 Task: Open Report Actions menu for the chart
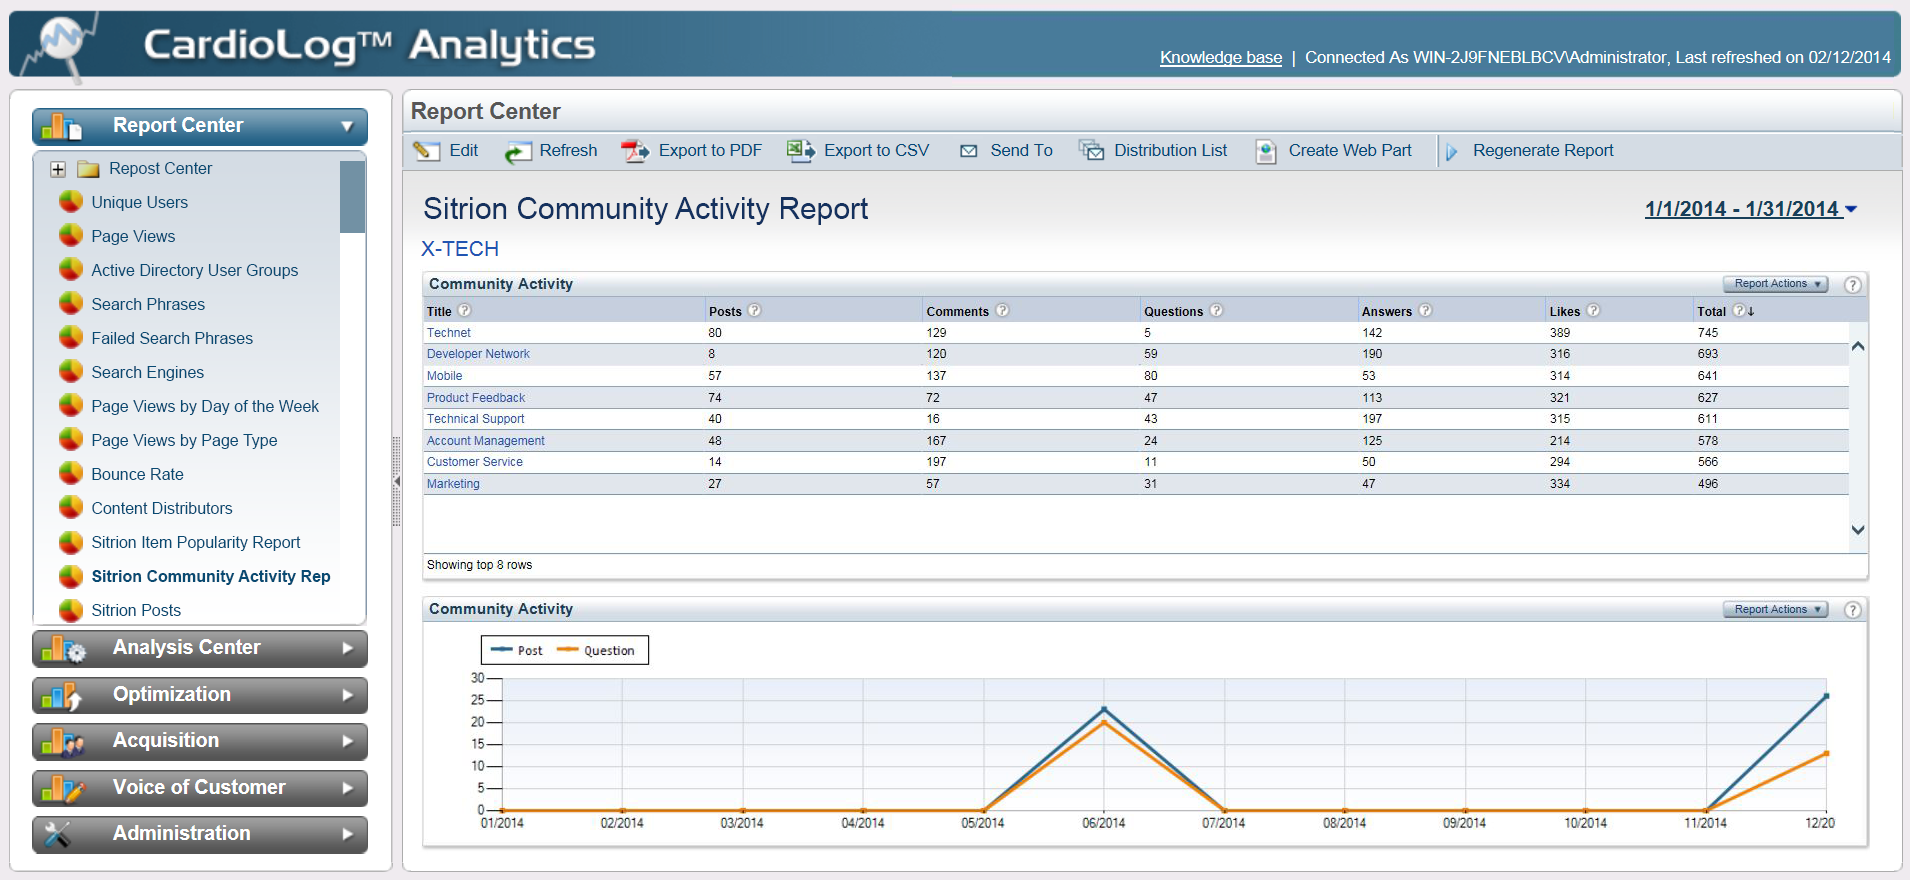click(1775, 609)
